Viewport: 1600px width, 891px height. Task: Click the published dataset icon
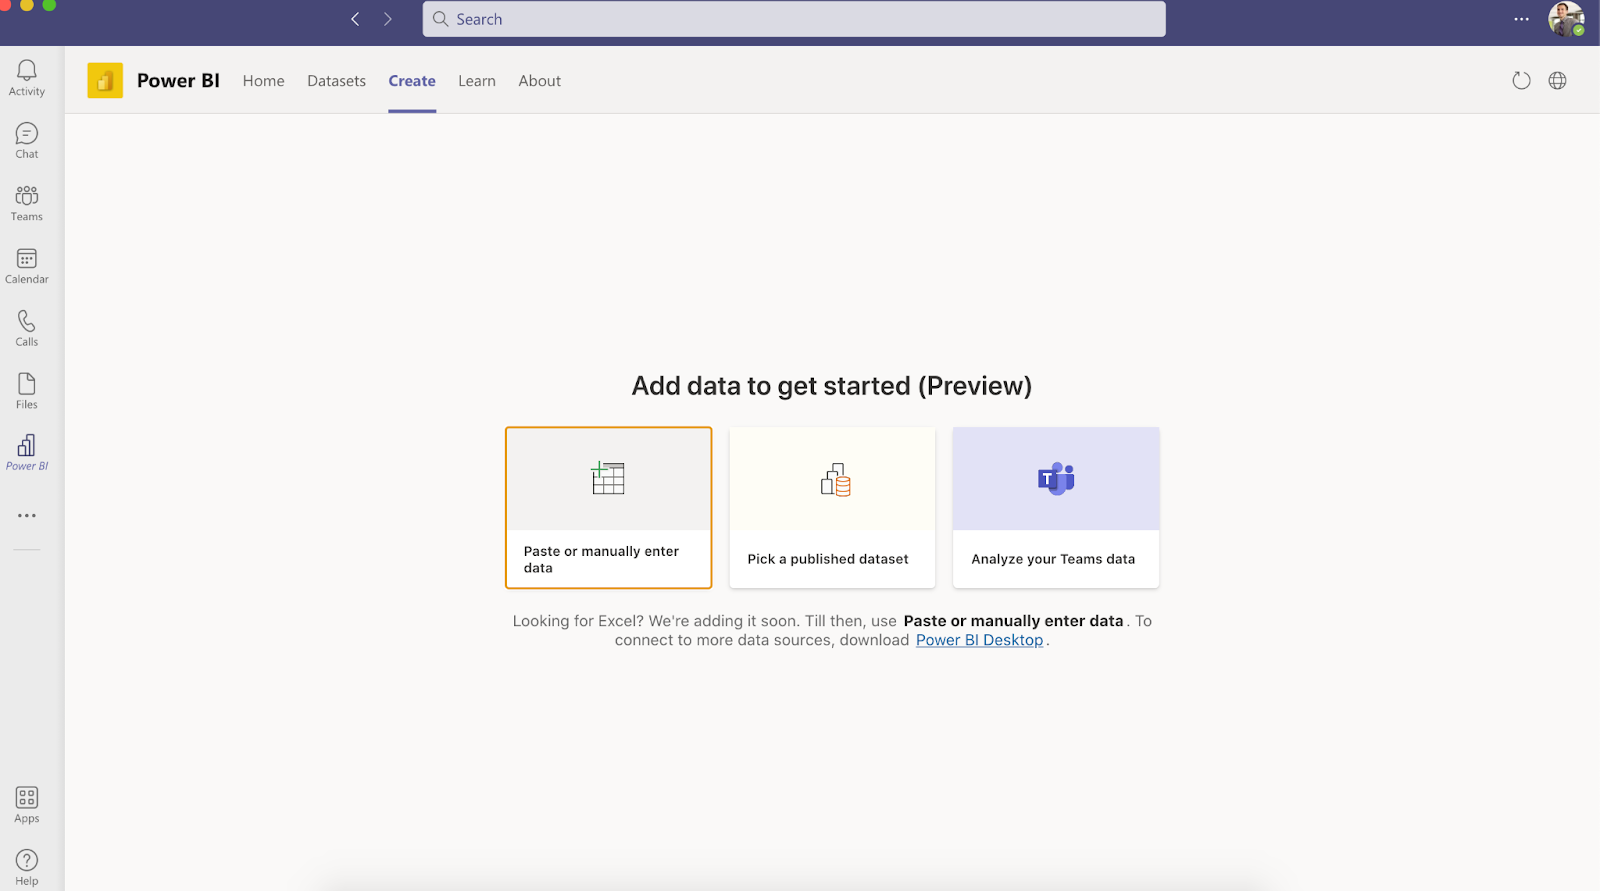point(835,480)
